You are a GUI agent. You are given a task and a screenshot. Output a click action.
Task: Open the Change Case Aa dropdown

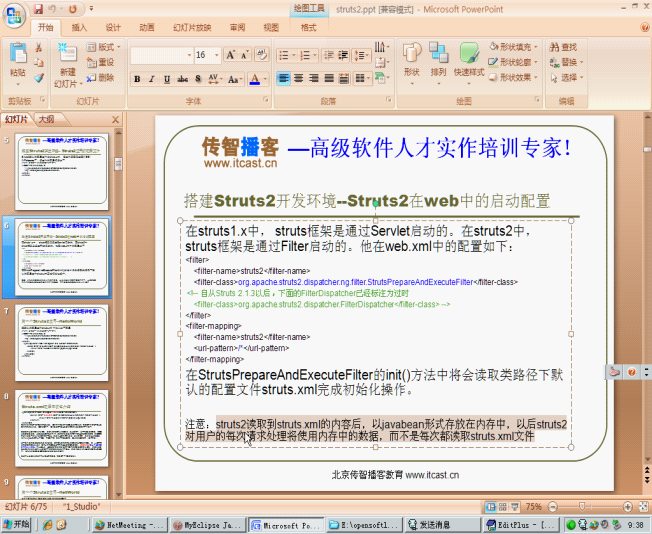click(235, 79)
